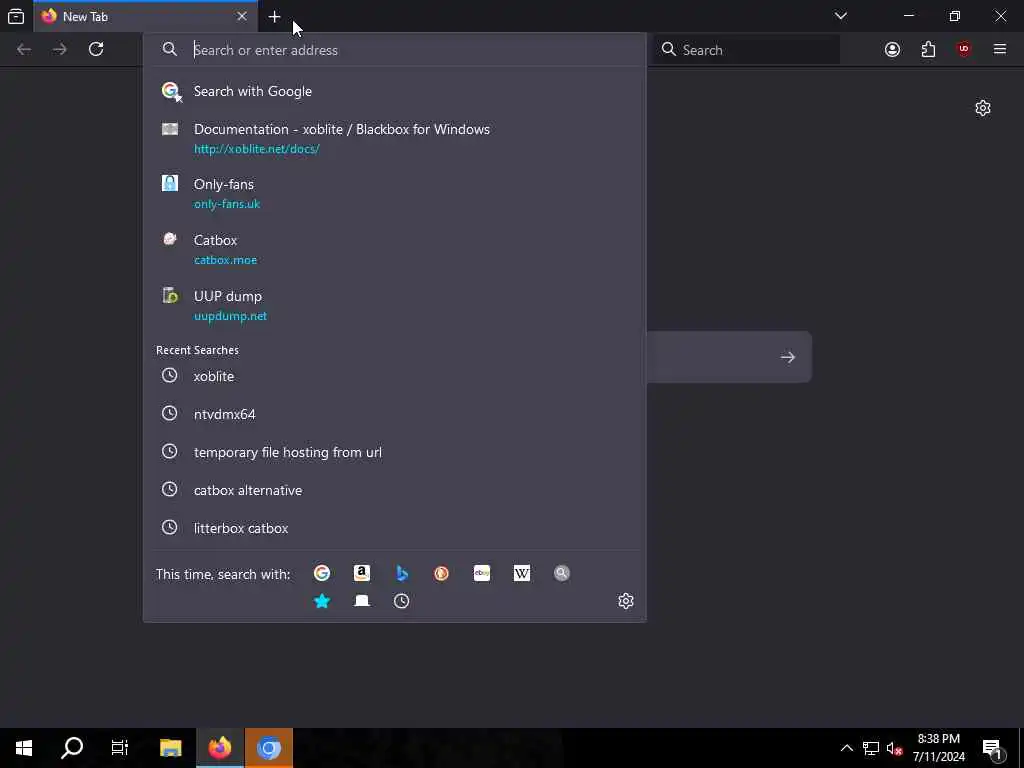Click the Chromium taskbar icon

pyautogui.click(x=268, y=748)
